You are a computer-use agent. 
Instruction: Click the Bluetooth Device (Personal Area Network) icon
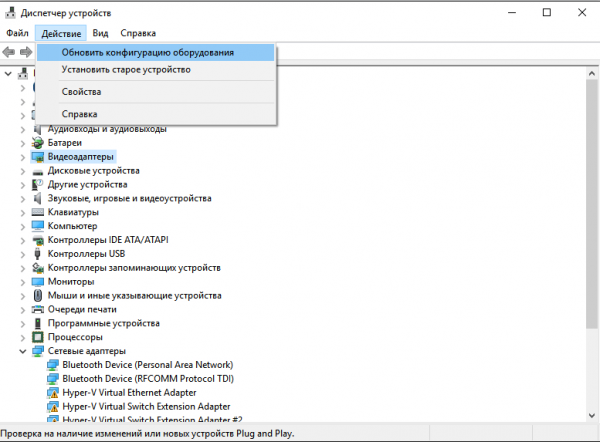(52, 365)
